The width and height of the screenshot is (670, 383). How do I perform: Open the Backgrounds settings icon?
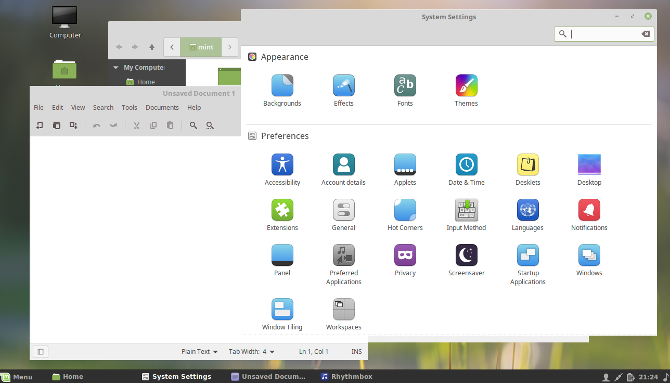(x=282, y=90)
